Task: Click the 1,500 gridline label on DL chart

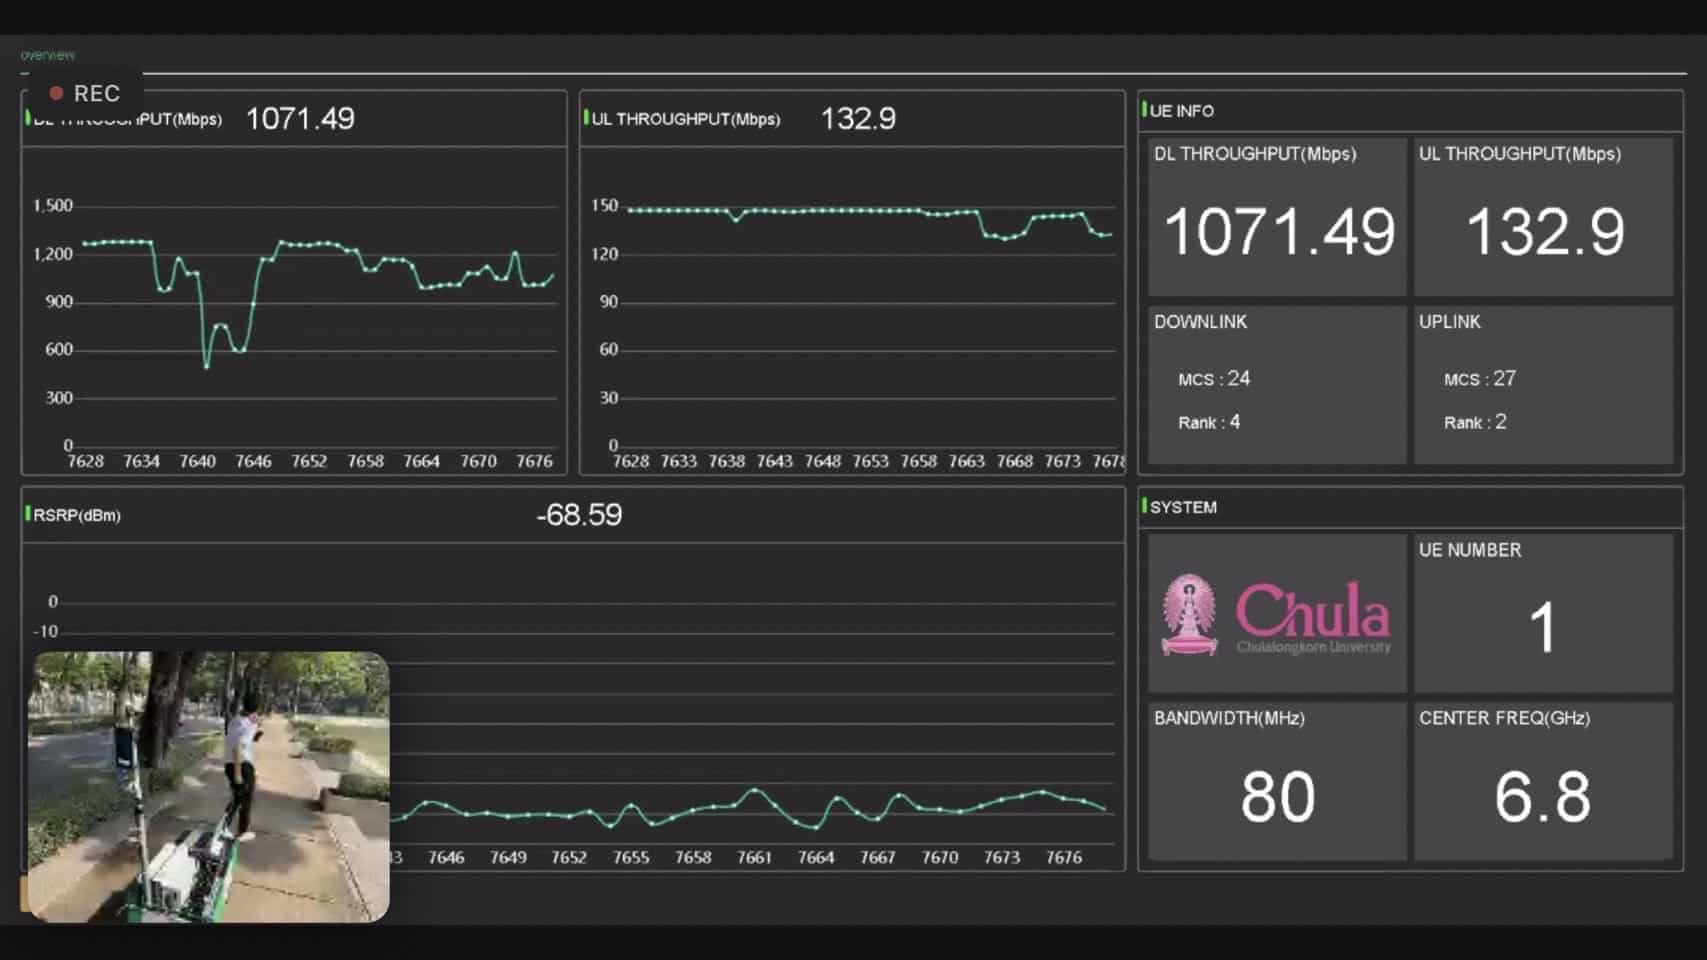Action: point(53,206)
